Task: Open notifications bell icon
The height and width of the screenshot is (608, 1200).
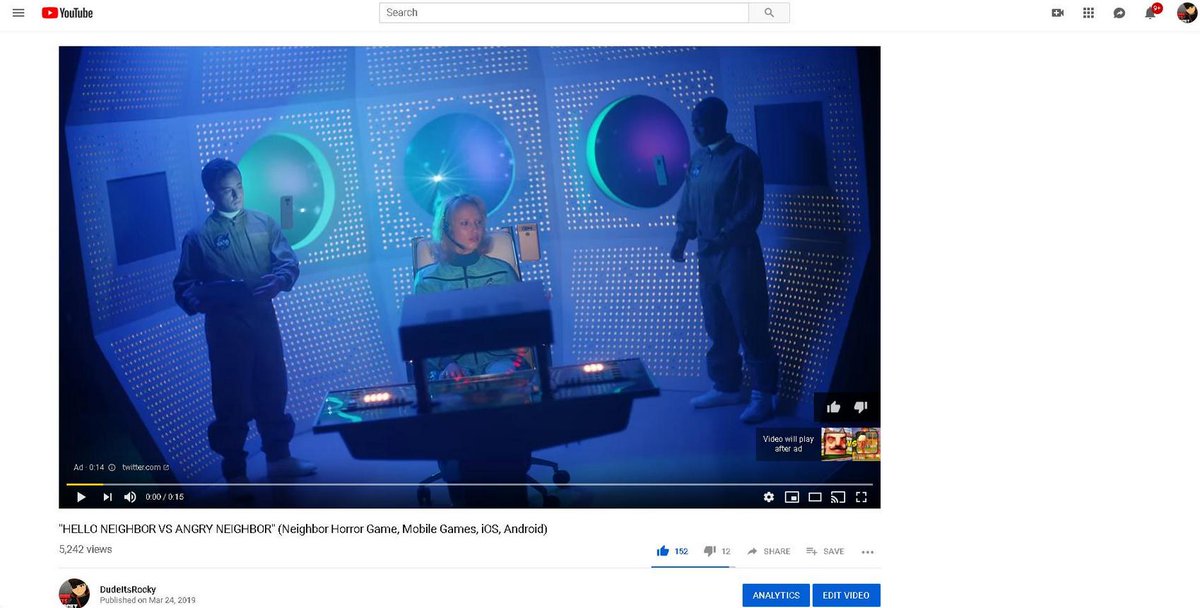Action: (1150, 13)
